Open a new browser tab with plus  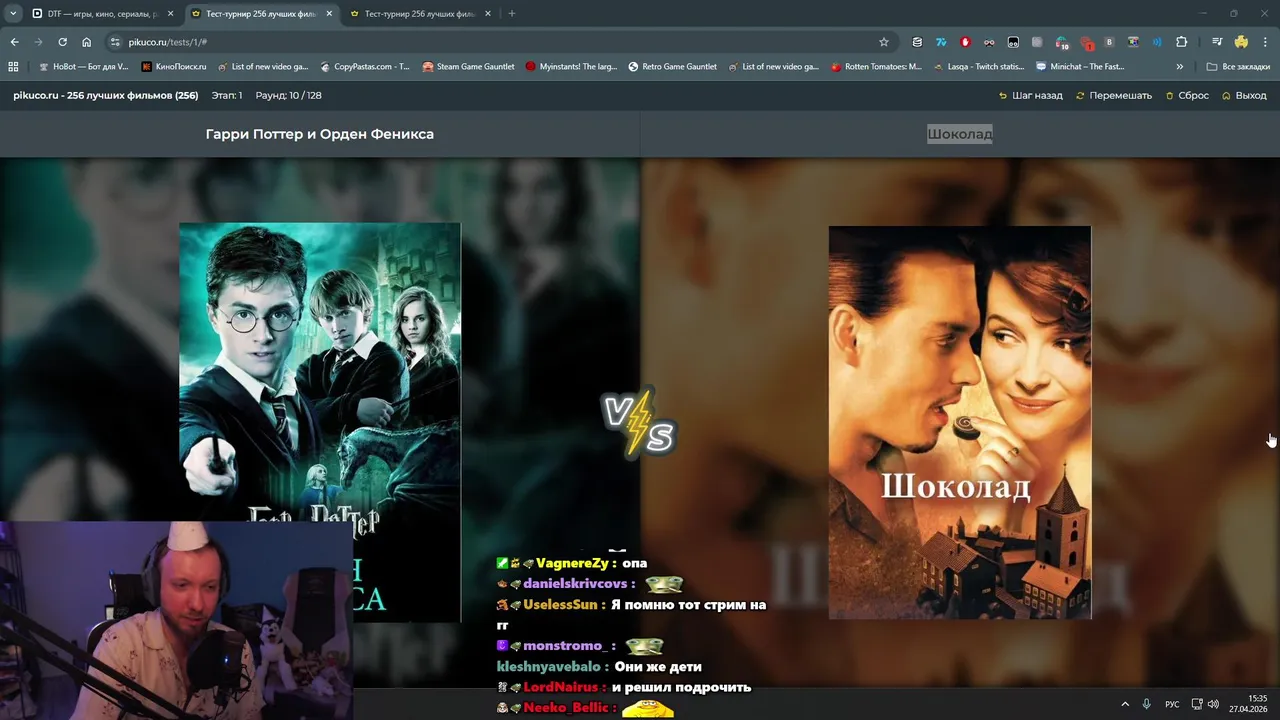(512, 14)
